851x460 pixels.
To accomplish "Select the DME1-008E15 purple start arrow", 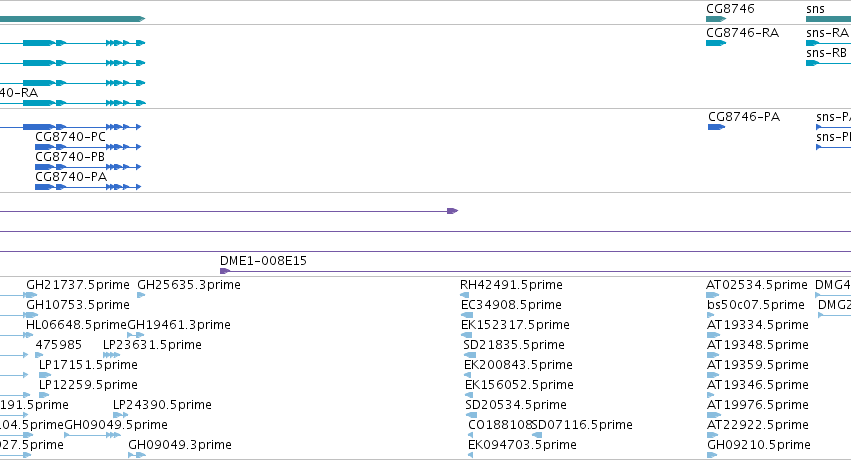I will click(225, 271).
